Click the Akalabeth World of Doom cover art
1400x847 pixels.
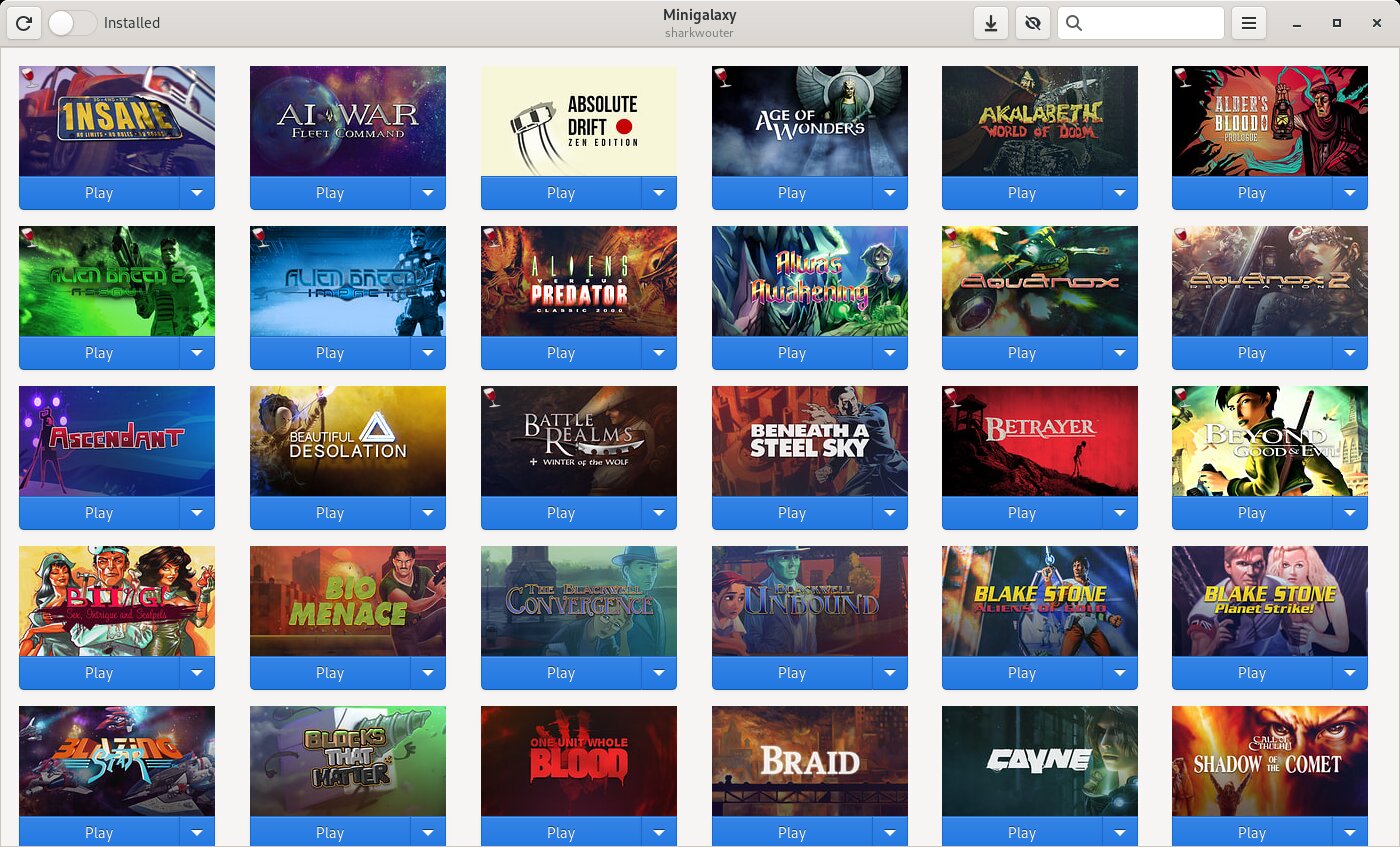(x=1039, y=120)
